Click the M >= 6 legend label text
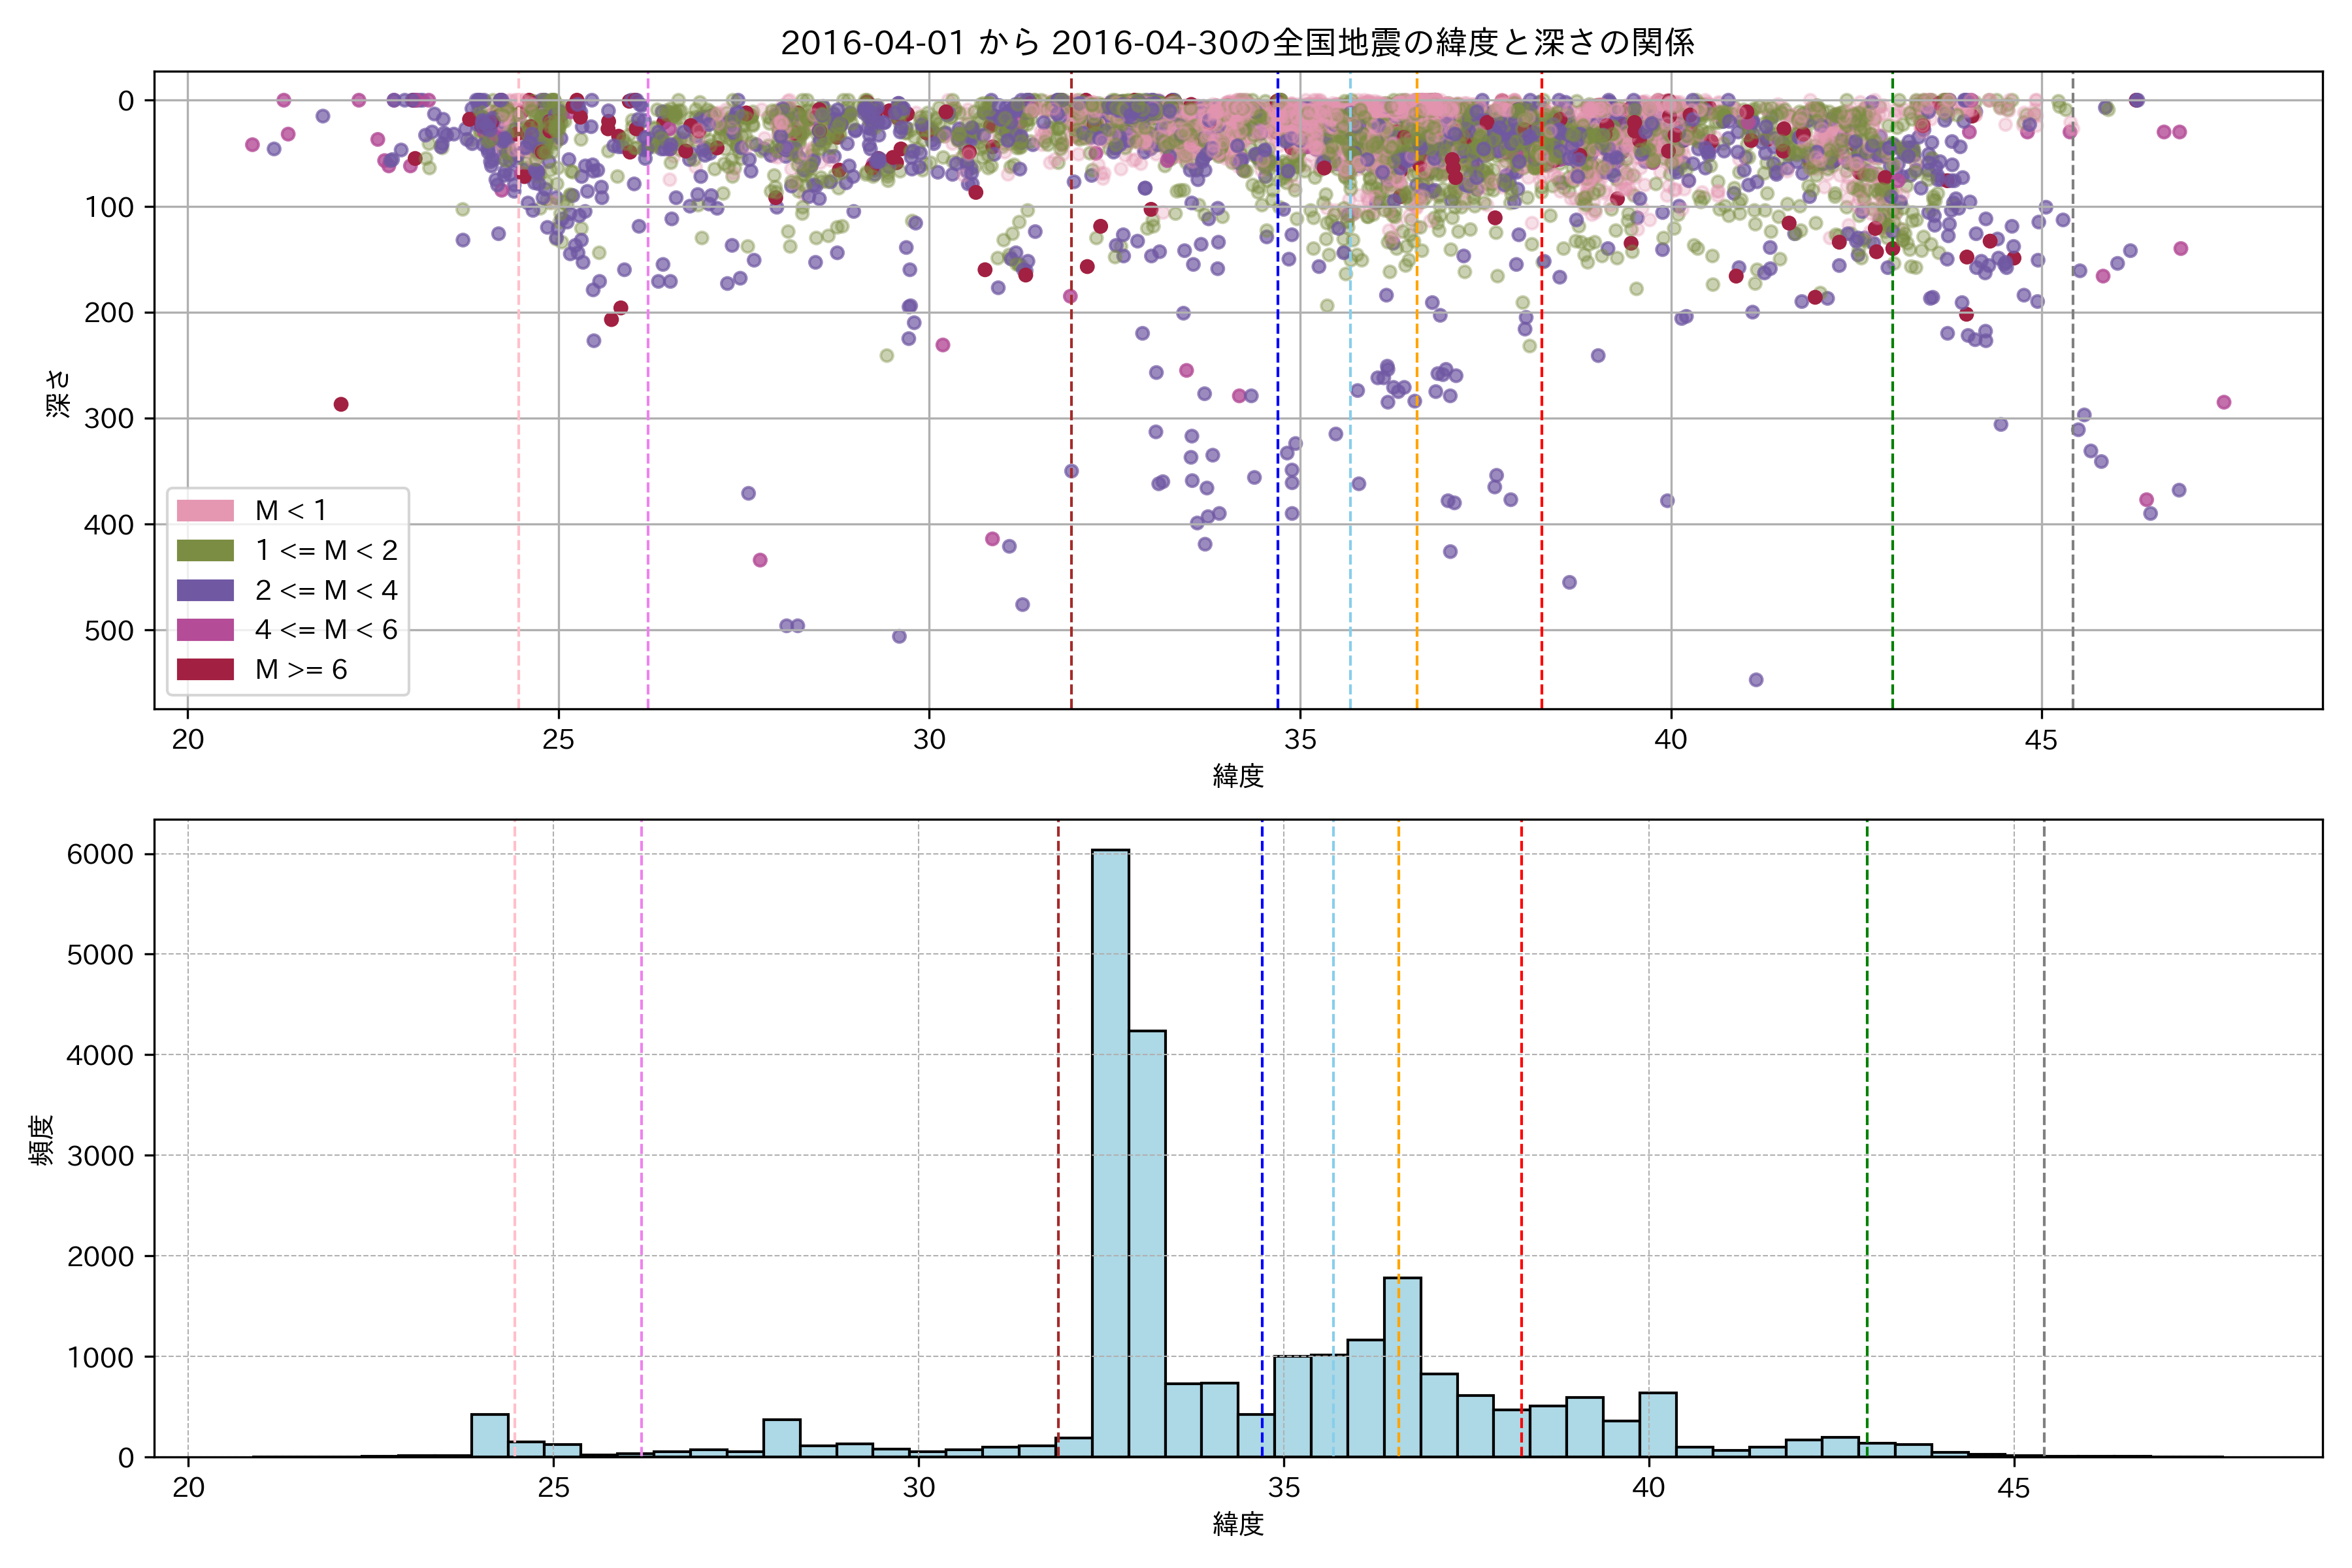Image resolution: width=2352 pixels, height=1568 pixels. 301,670
